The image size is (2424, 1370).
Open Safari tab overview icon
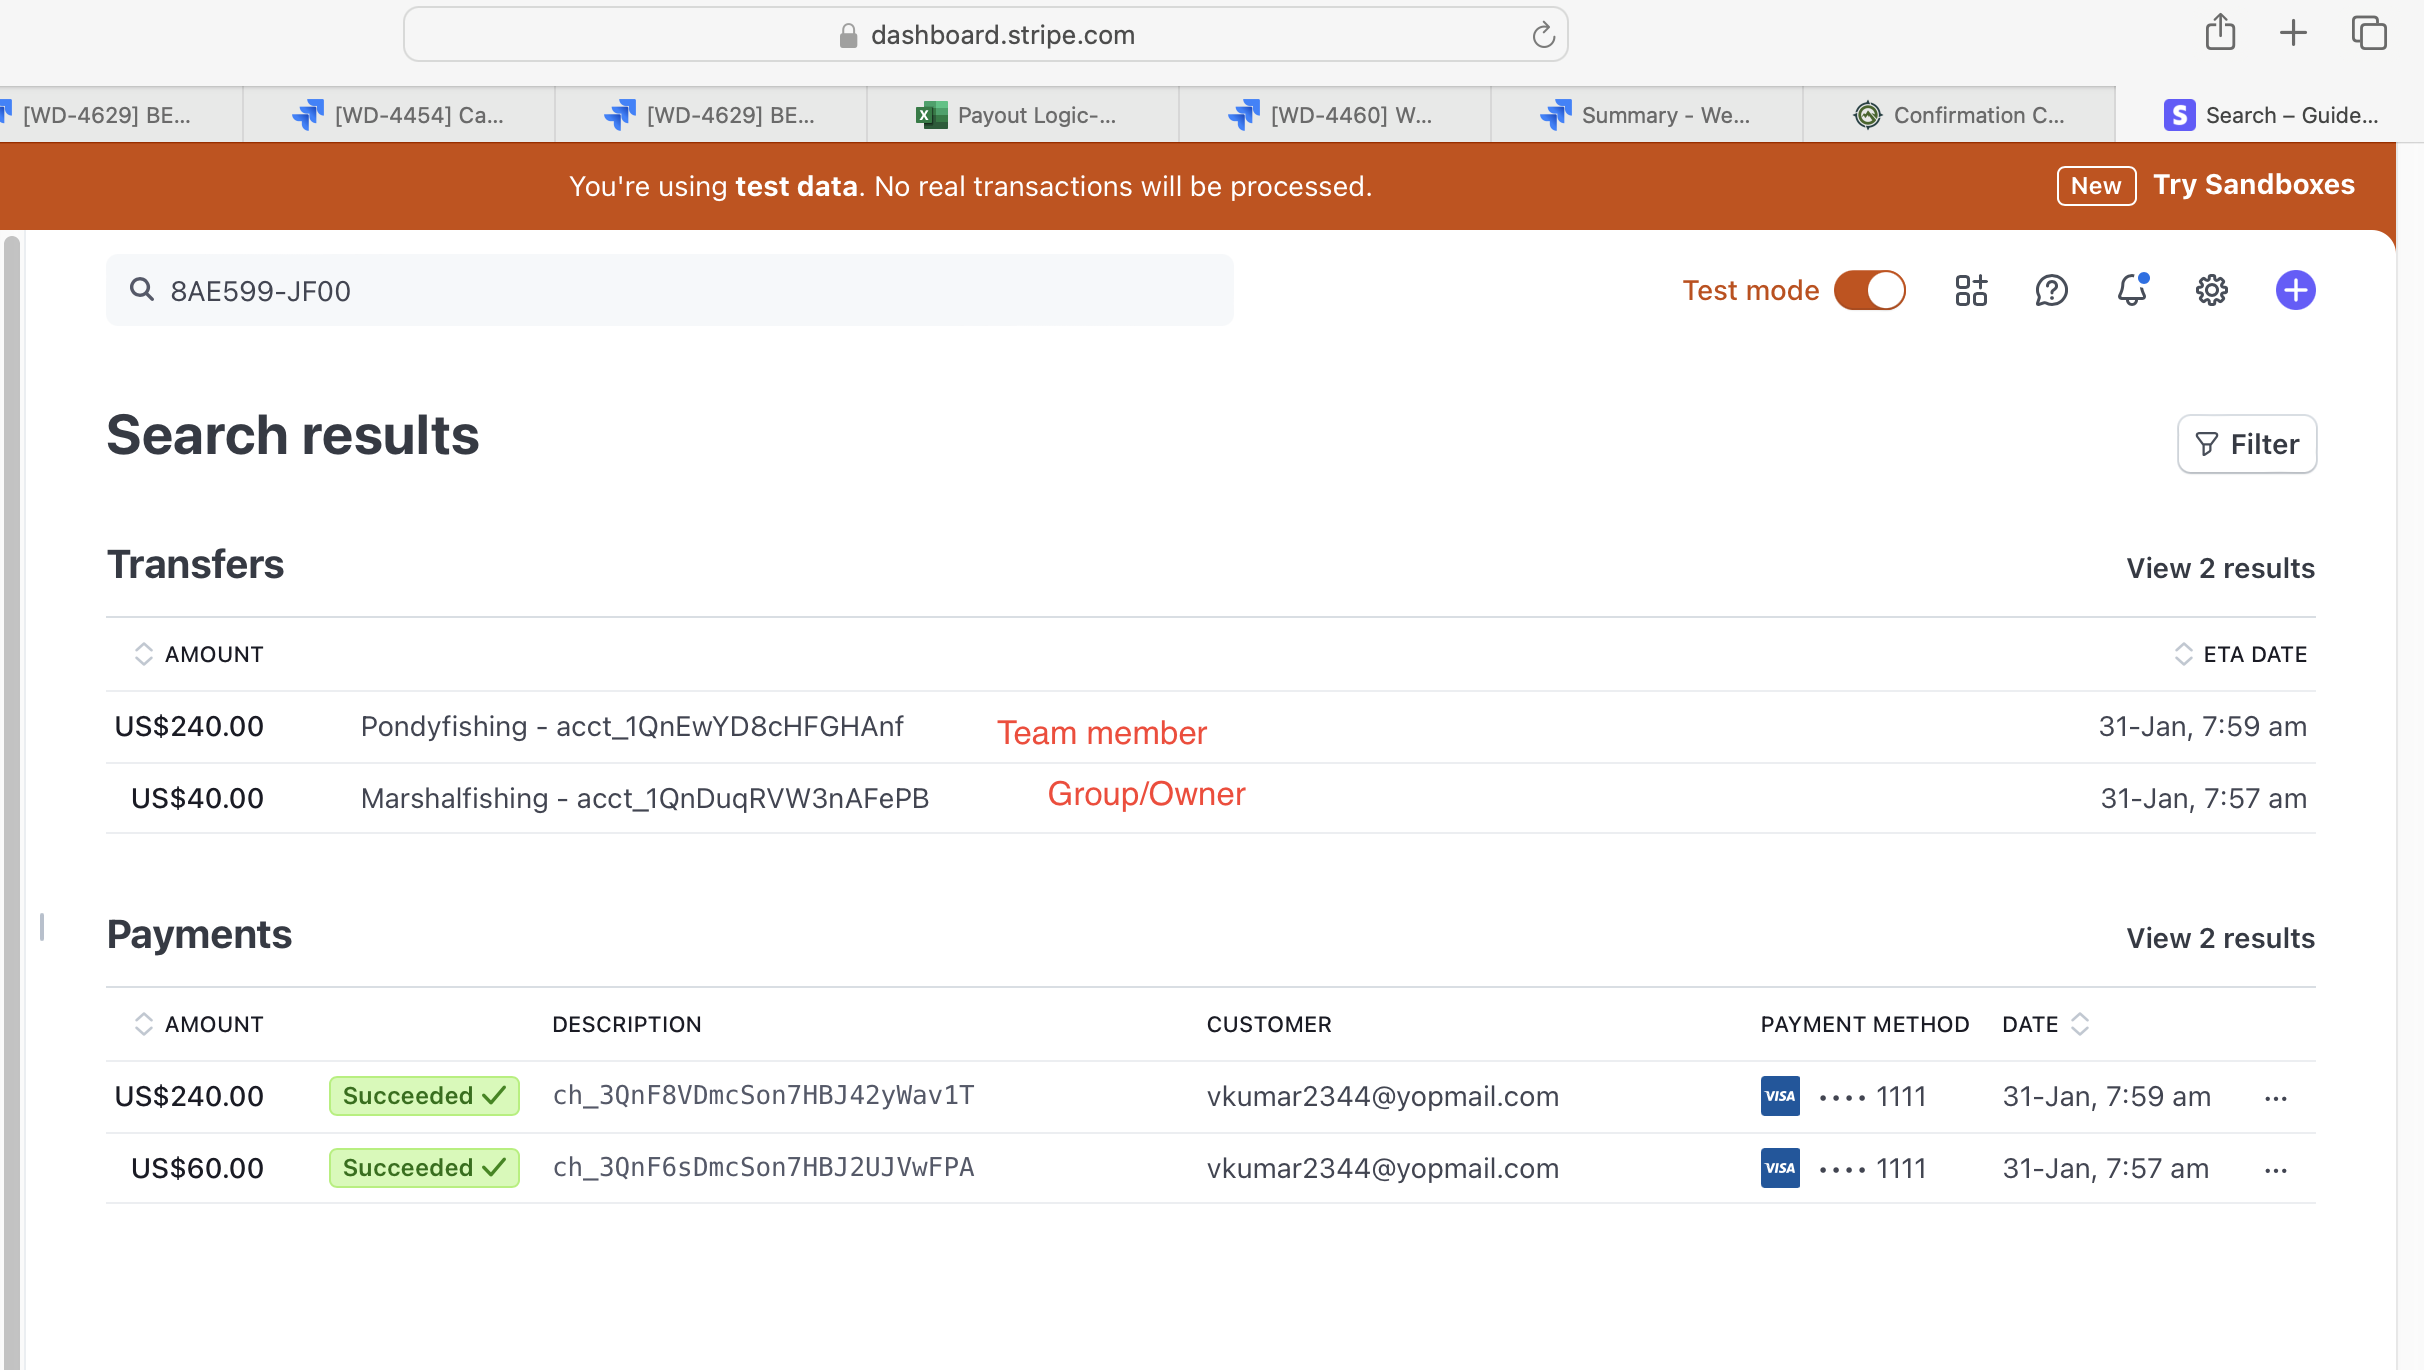2369,33
